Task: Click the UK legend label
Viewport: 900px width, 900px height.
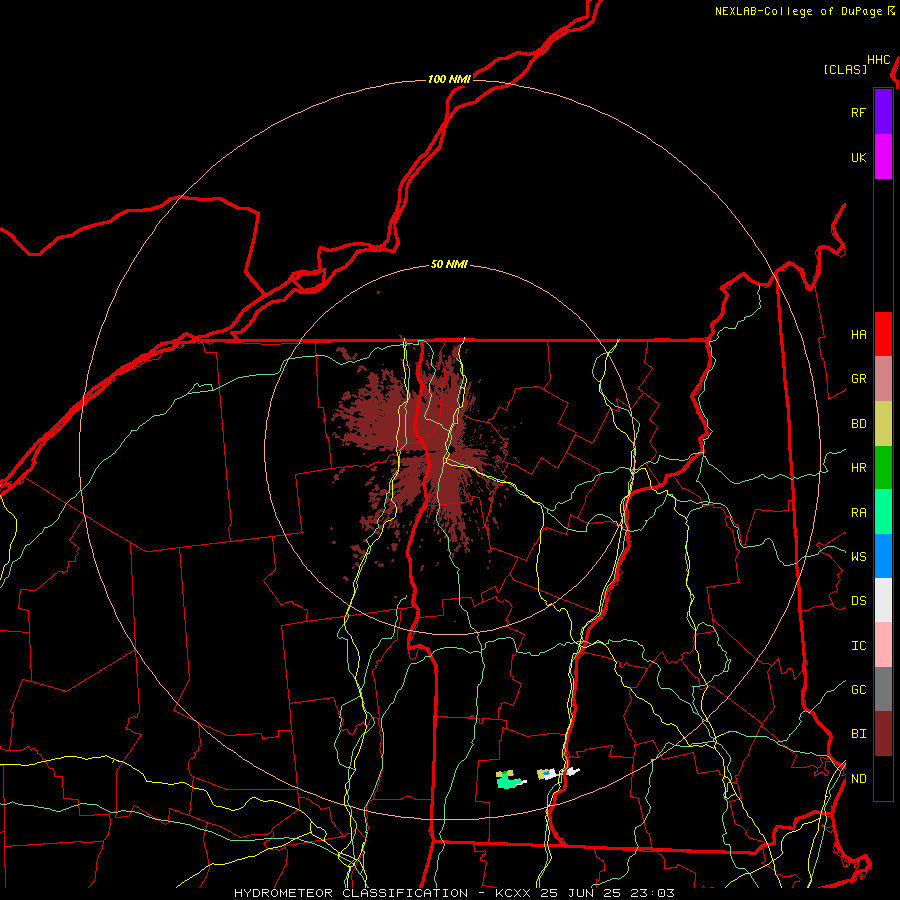Action: pyautogui.click(x=858, y=157)
